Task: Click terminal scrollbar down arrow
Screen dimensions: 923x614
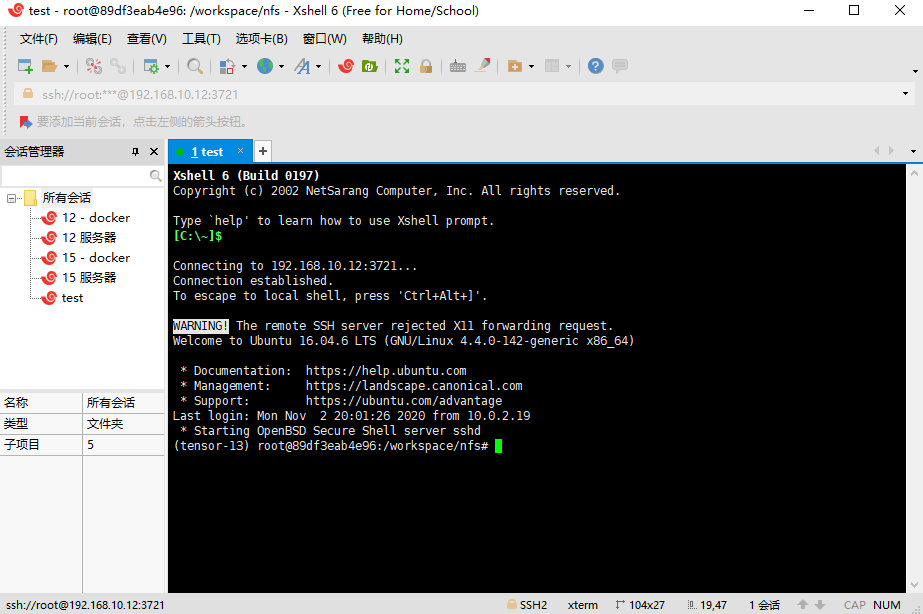Action: (x=914, y=585)
